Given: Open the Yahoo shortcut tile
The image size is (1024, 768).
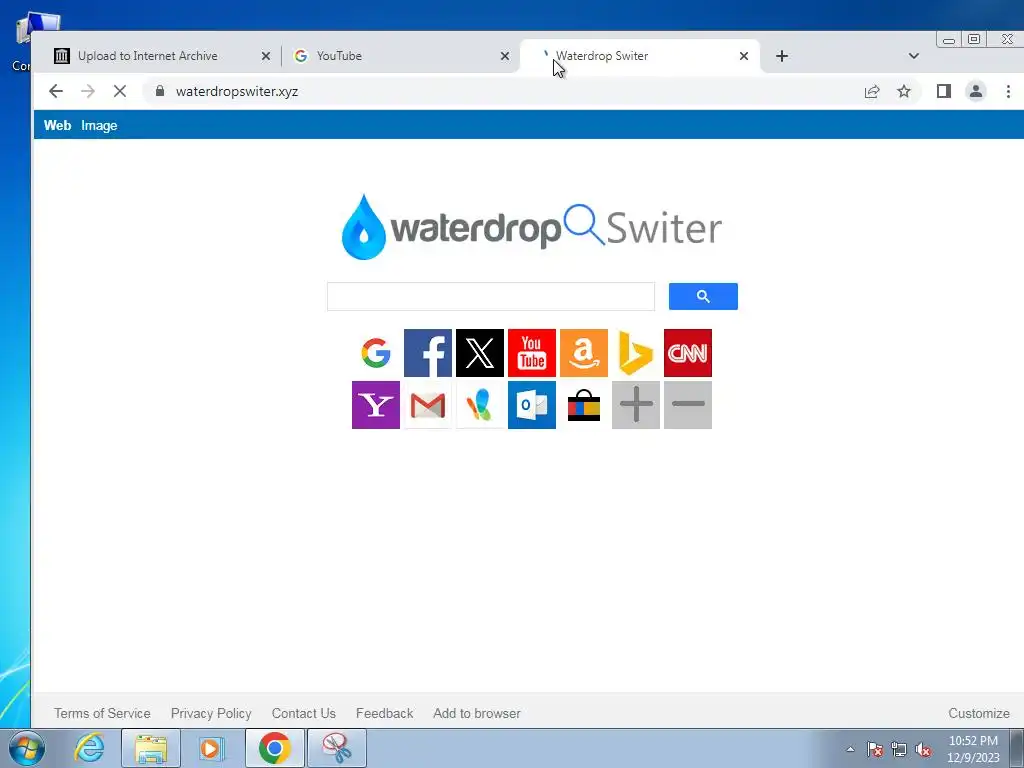Looking at the screenshot, I should (376, 405).
